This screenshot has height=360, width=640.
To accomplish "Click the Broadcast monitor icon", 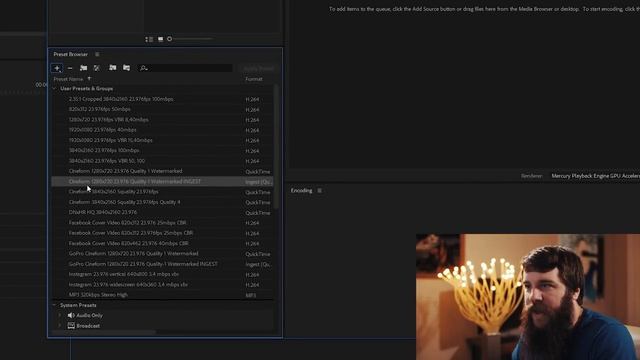I will [71, 326].
